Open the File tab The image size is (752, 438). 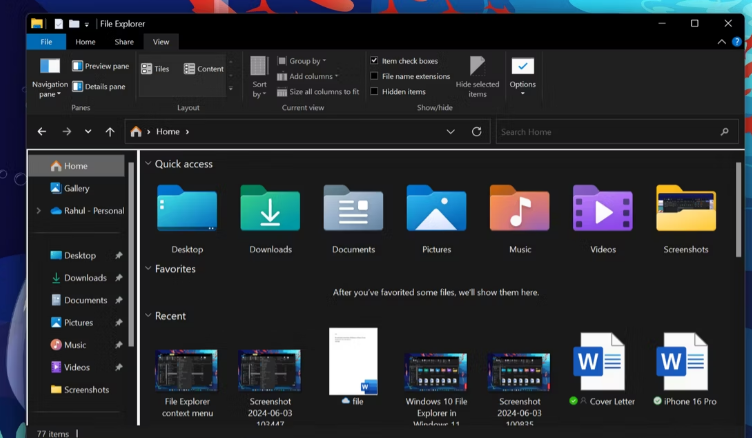coord(46,42)
